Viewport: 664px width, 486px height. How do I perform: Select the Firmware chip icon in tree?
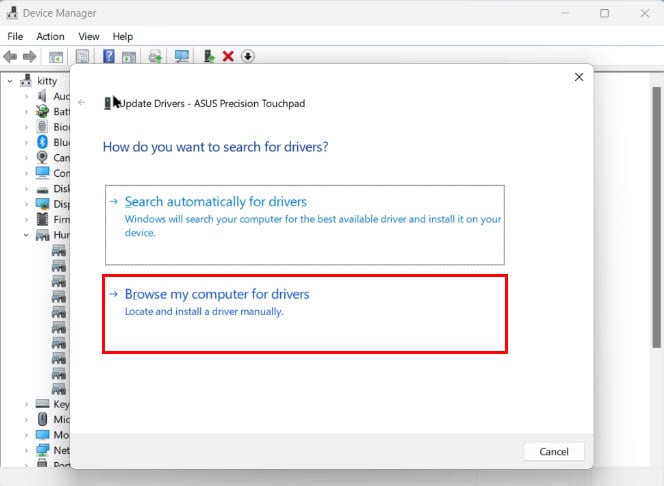42,219
